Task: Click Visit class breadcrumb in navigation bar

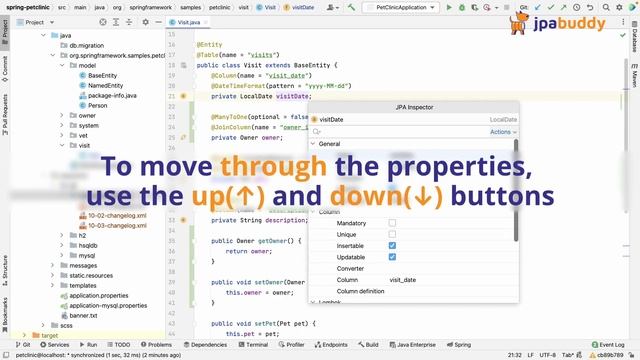Action: tap(266, 7)
